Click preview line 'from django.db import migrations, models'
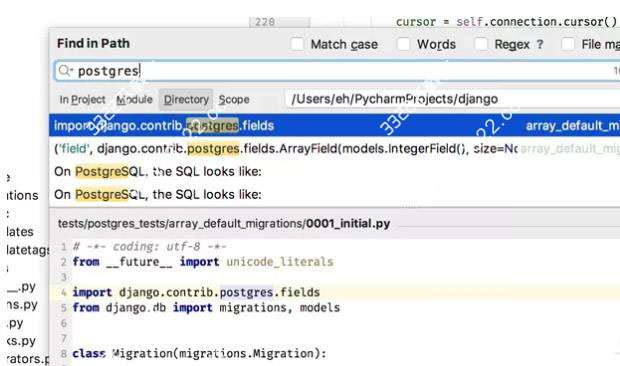620x366 pixels. click(206, 308)
